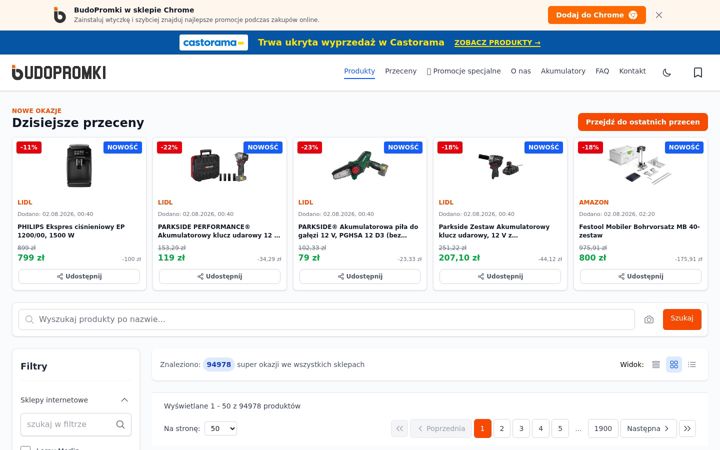
Task: Go to last page double-arrow button
Action: click(x=687, y=428)
